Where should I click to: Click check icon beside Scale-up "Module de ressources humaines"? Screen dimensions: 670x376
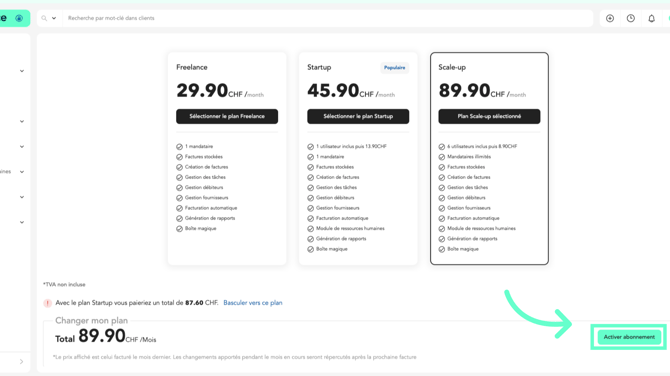(442, 229)
